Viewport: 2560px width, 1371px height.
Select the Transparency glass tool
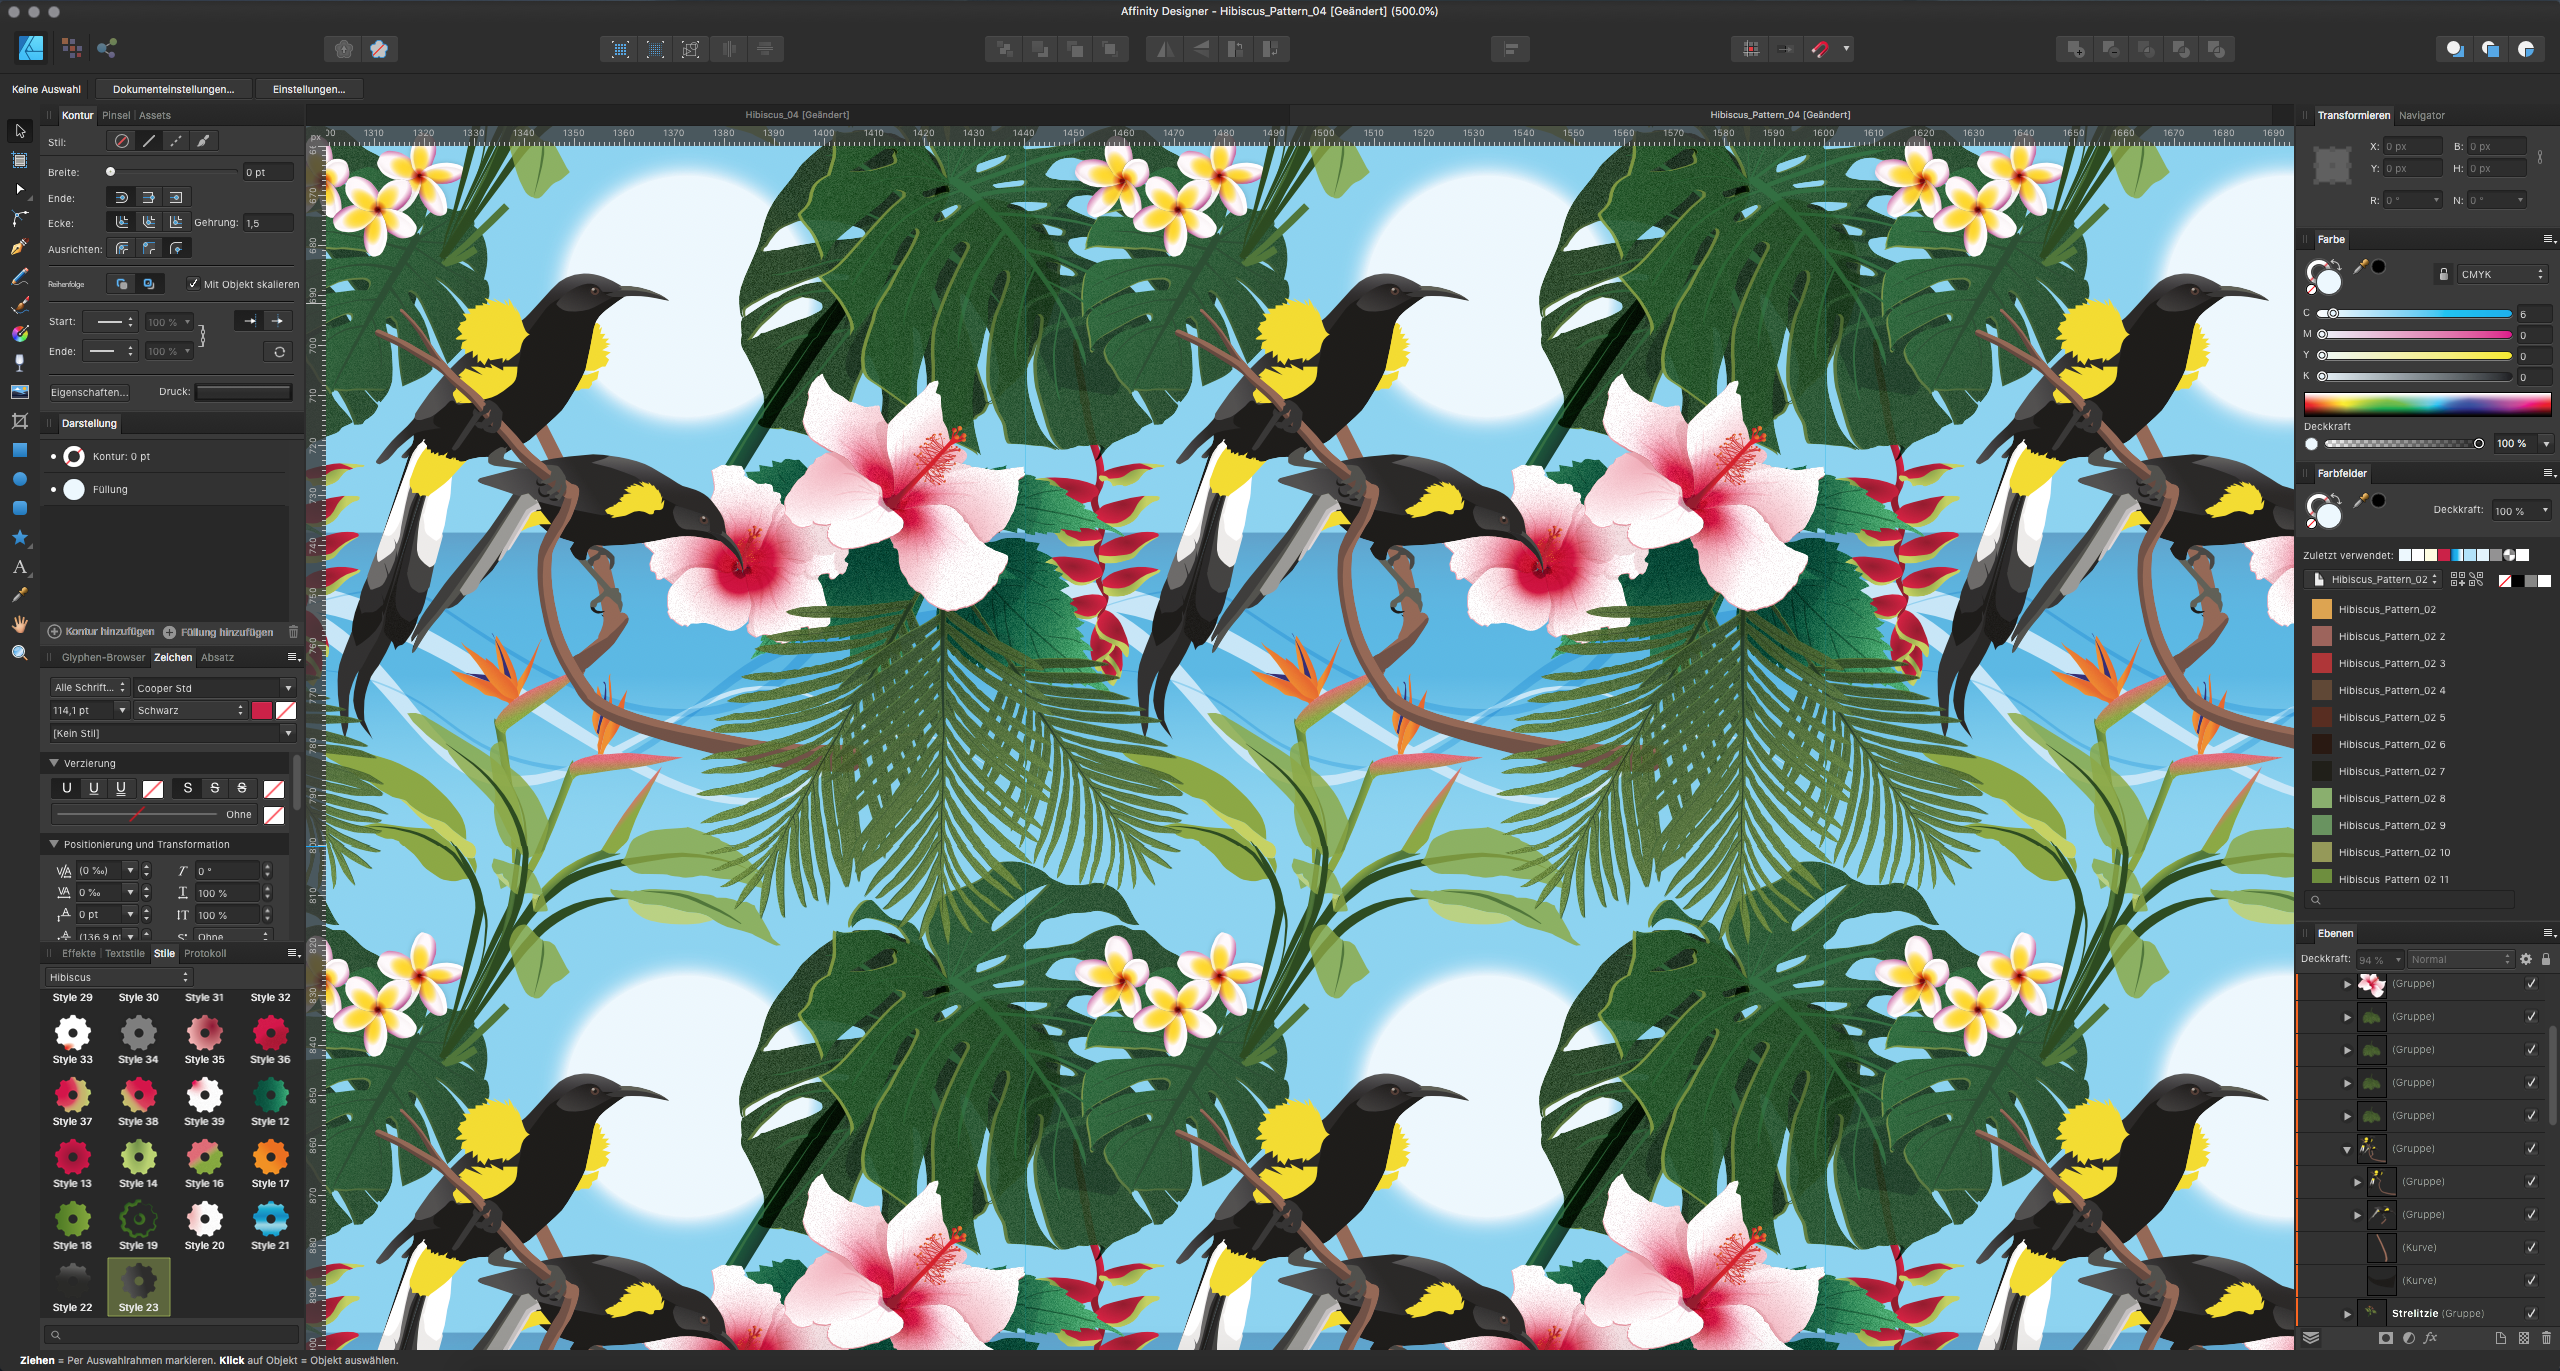click(19, 363)
